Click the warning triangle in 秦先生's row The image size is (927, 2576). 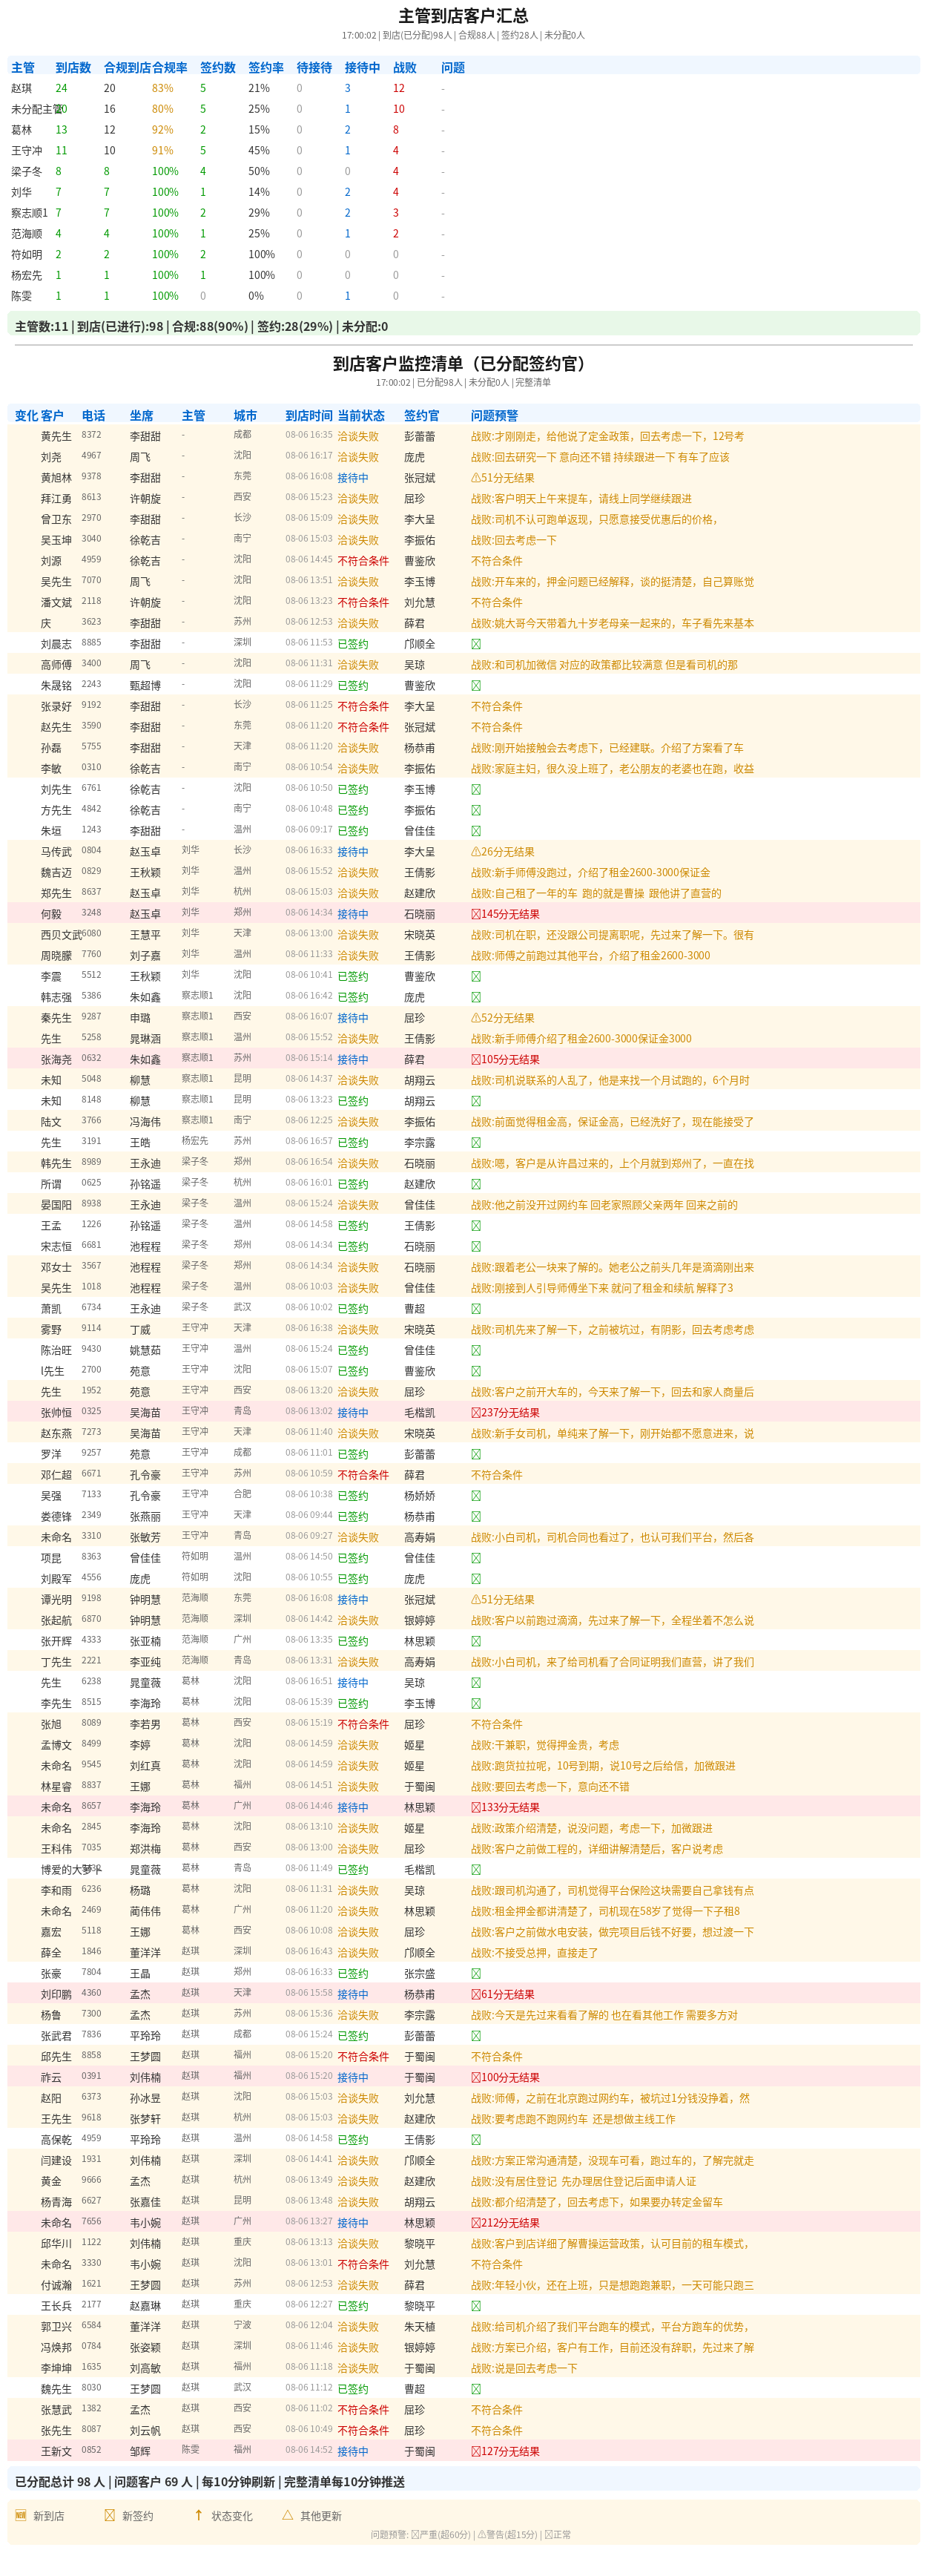[476, 1018]
